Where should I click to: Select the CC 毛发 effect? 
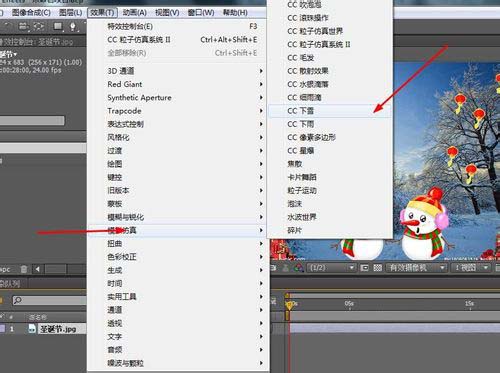[329, 58]
